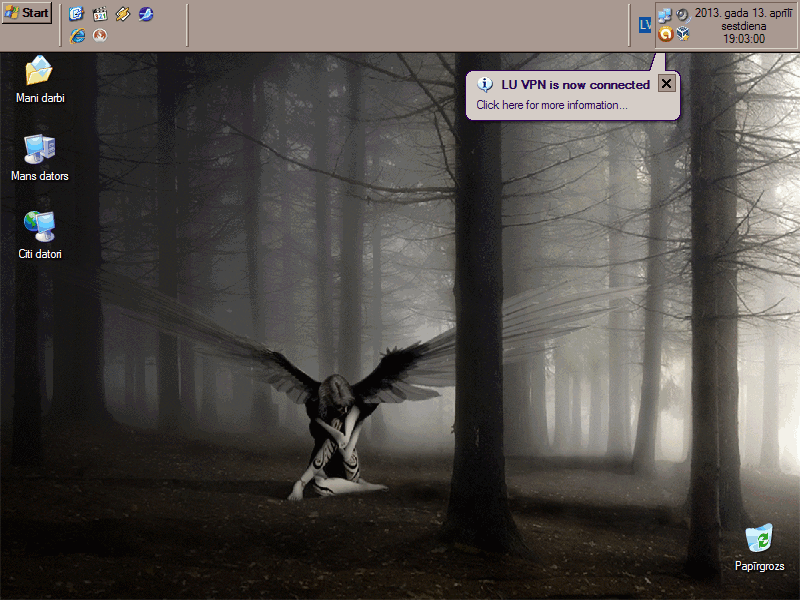Open the Start menu
The image size is (800, 600).
(27, 13)
